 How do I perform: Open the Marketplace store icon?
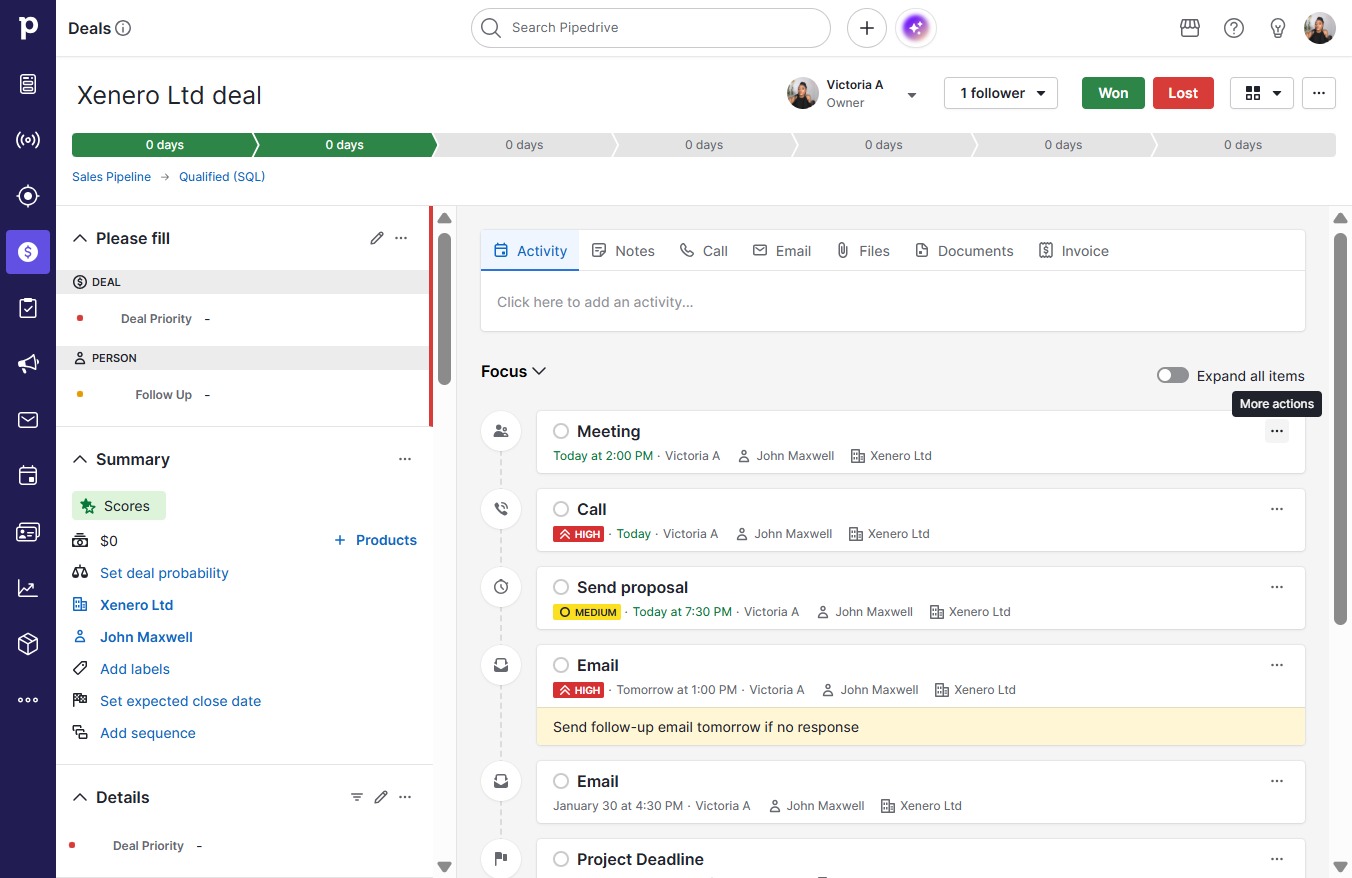1190,28
